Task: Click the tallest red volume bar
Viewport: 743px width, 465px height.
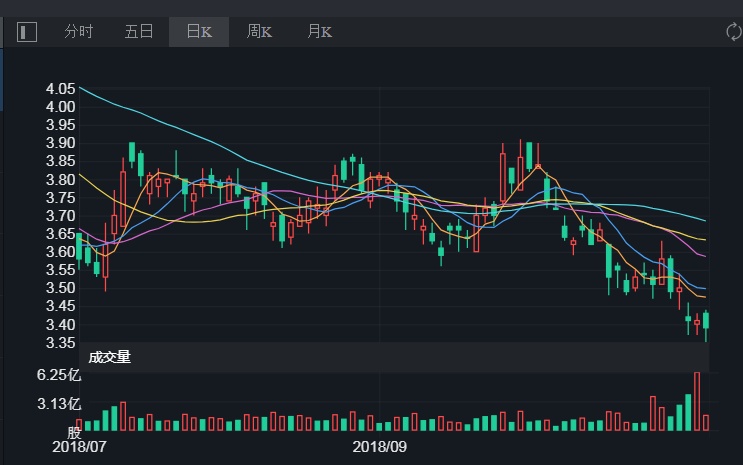Action: 697,400
